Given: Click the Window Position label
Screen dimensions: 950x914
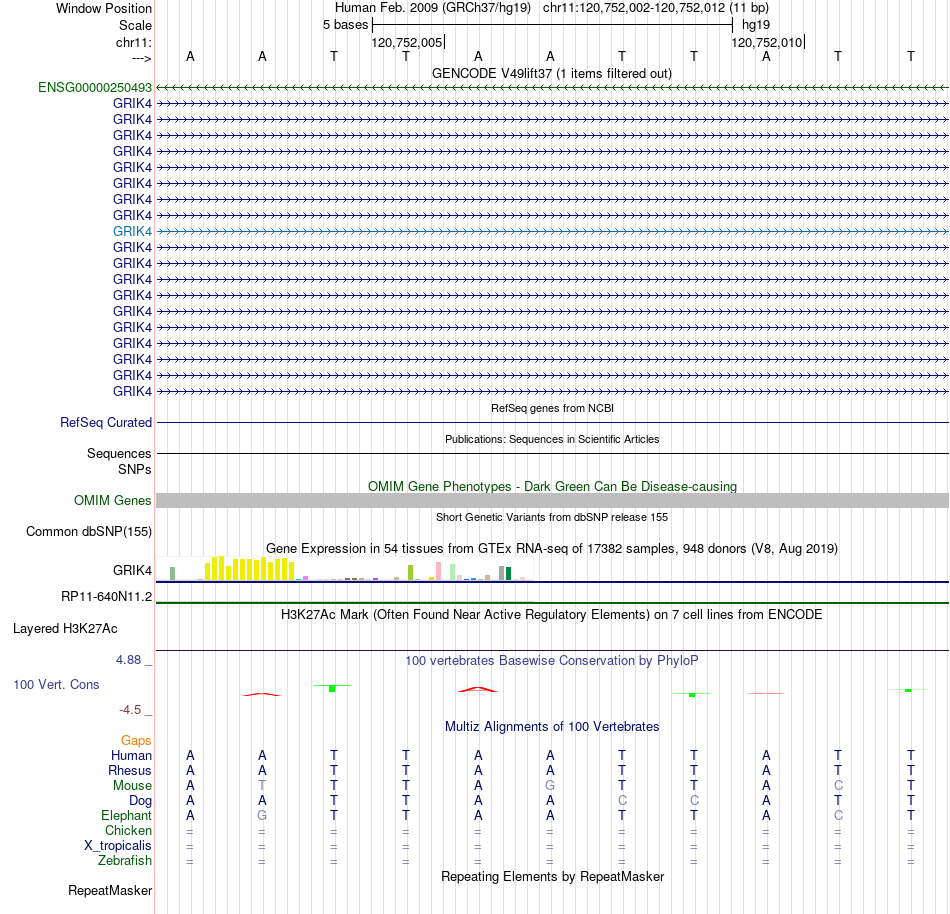Looking at the screenshot, I should pyautogui.click(x=104, y=8).
